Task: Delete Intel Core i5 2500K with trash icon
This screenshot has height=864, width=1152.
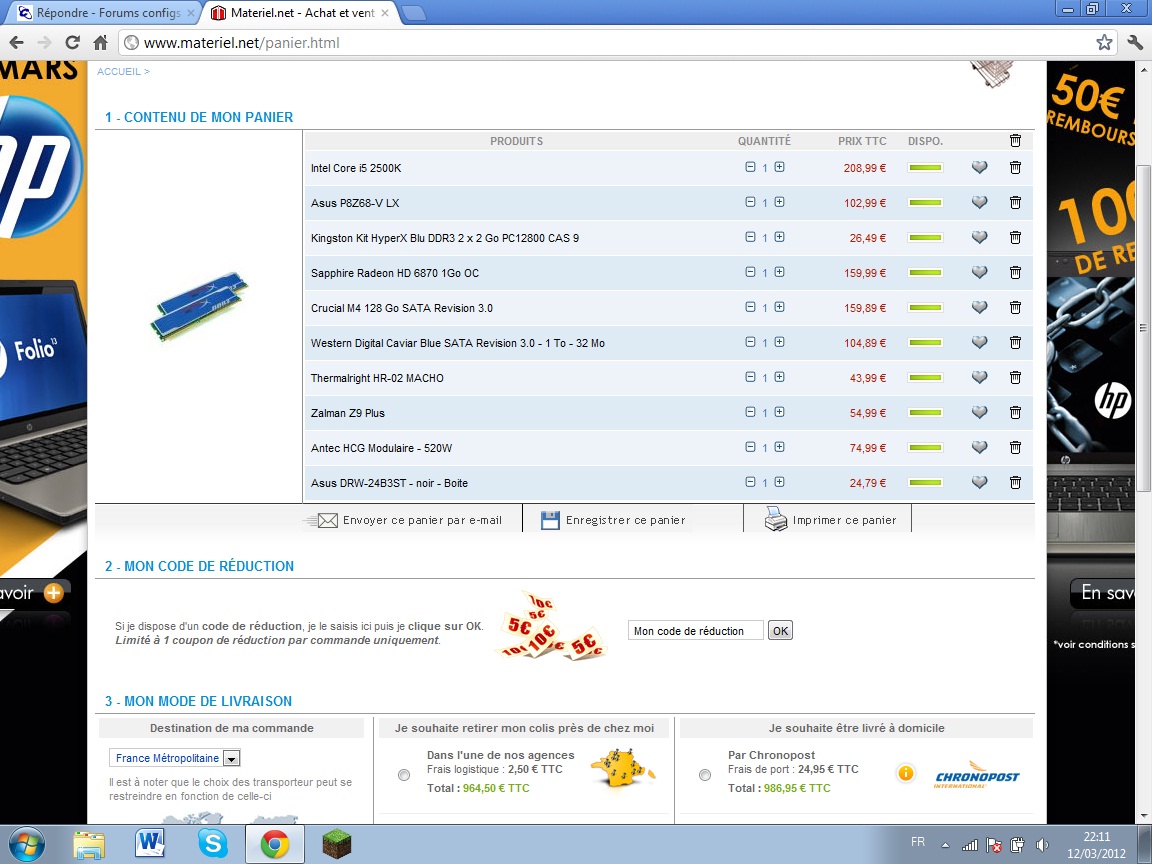Action: [x=1015, y=168]
